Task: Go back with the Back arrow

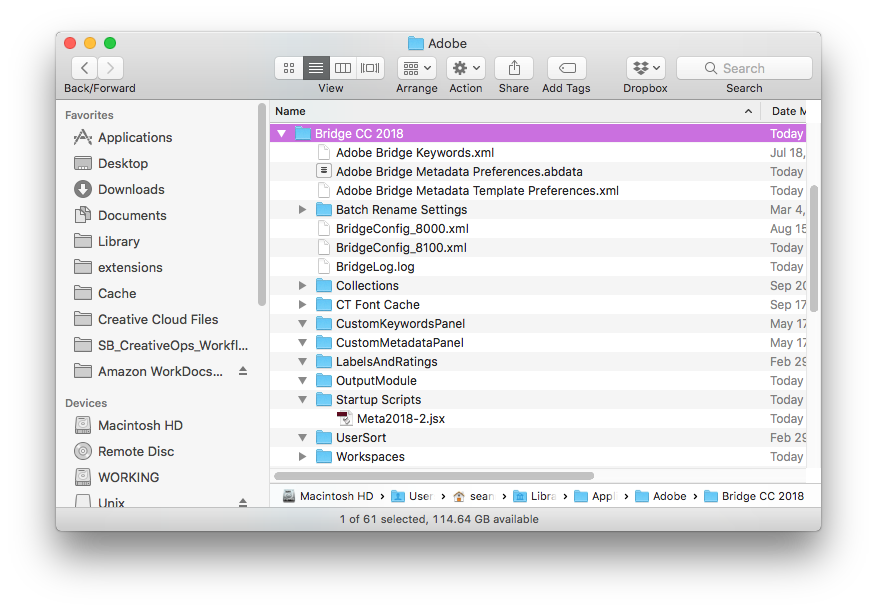Action: click(x=84, y=68)
